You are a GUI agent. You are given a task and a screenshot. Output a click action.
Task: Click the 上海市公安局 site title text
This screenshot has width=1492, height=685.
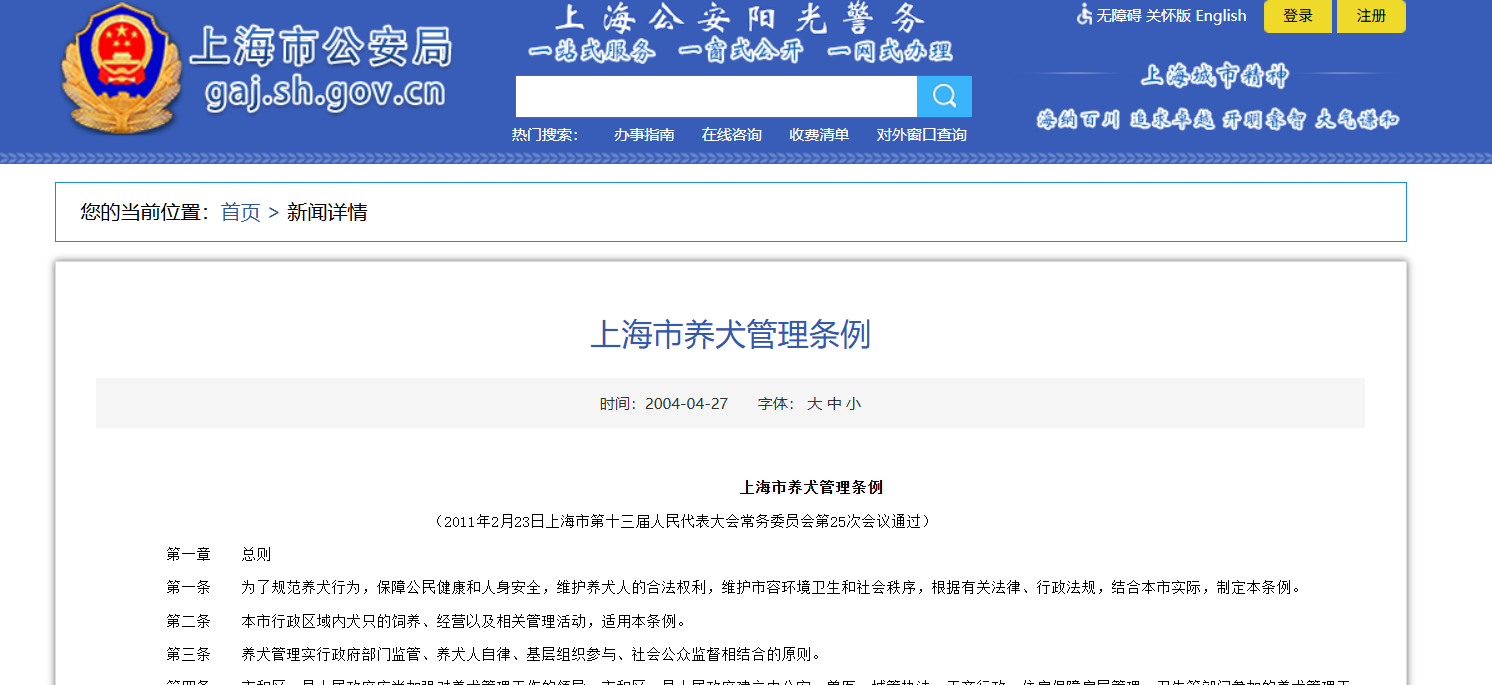click(x=322, y=48)
